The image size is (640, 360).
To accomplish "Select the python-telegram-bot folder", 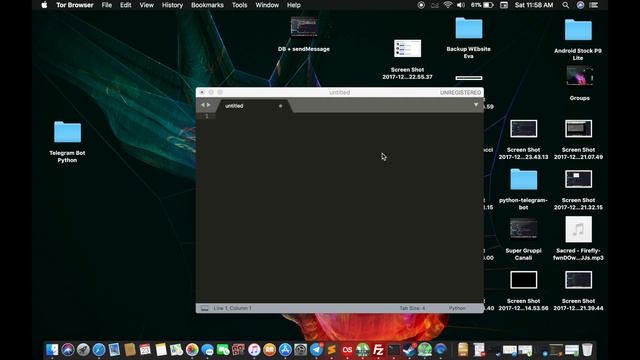I will coord(524,189).
